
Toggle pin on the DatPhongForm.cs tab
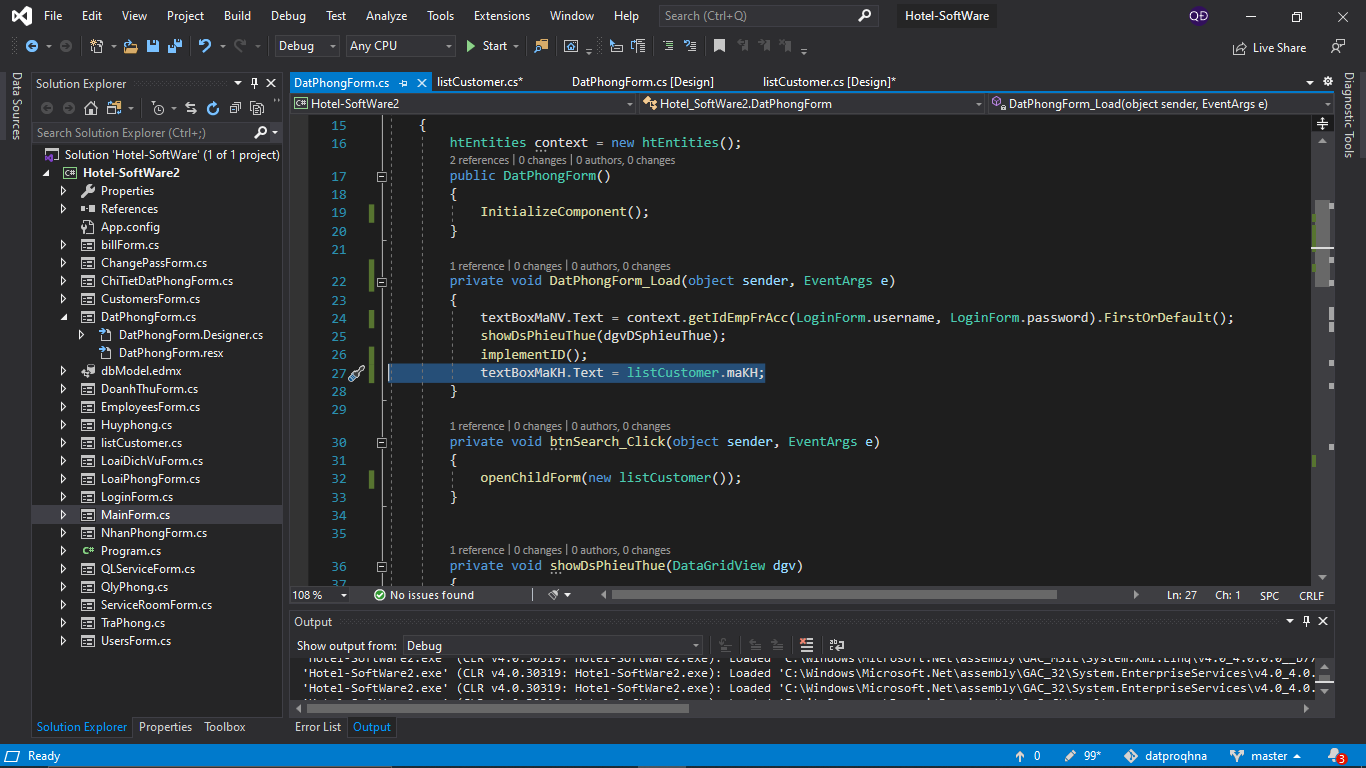(x=403, y=83)
